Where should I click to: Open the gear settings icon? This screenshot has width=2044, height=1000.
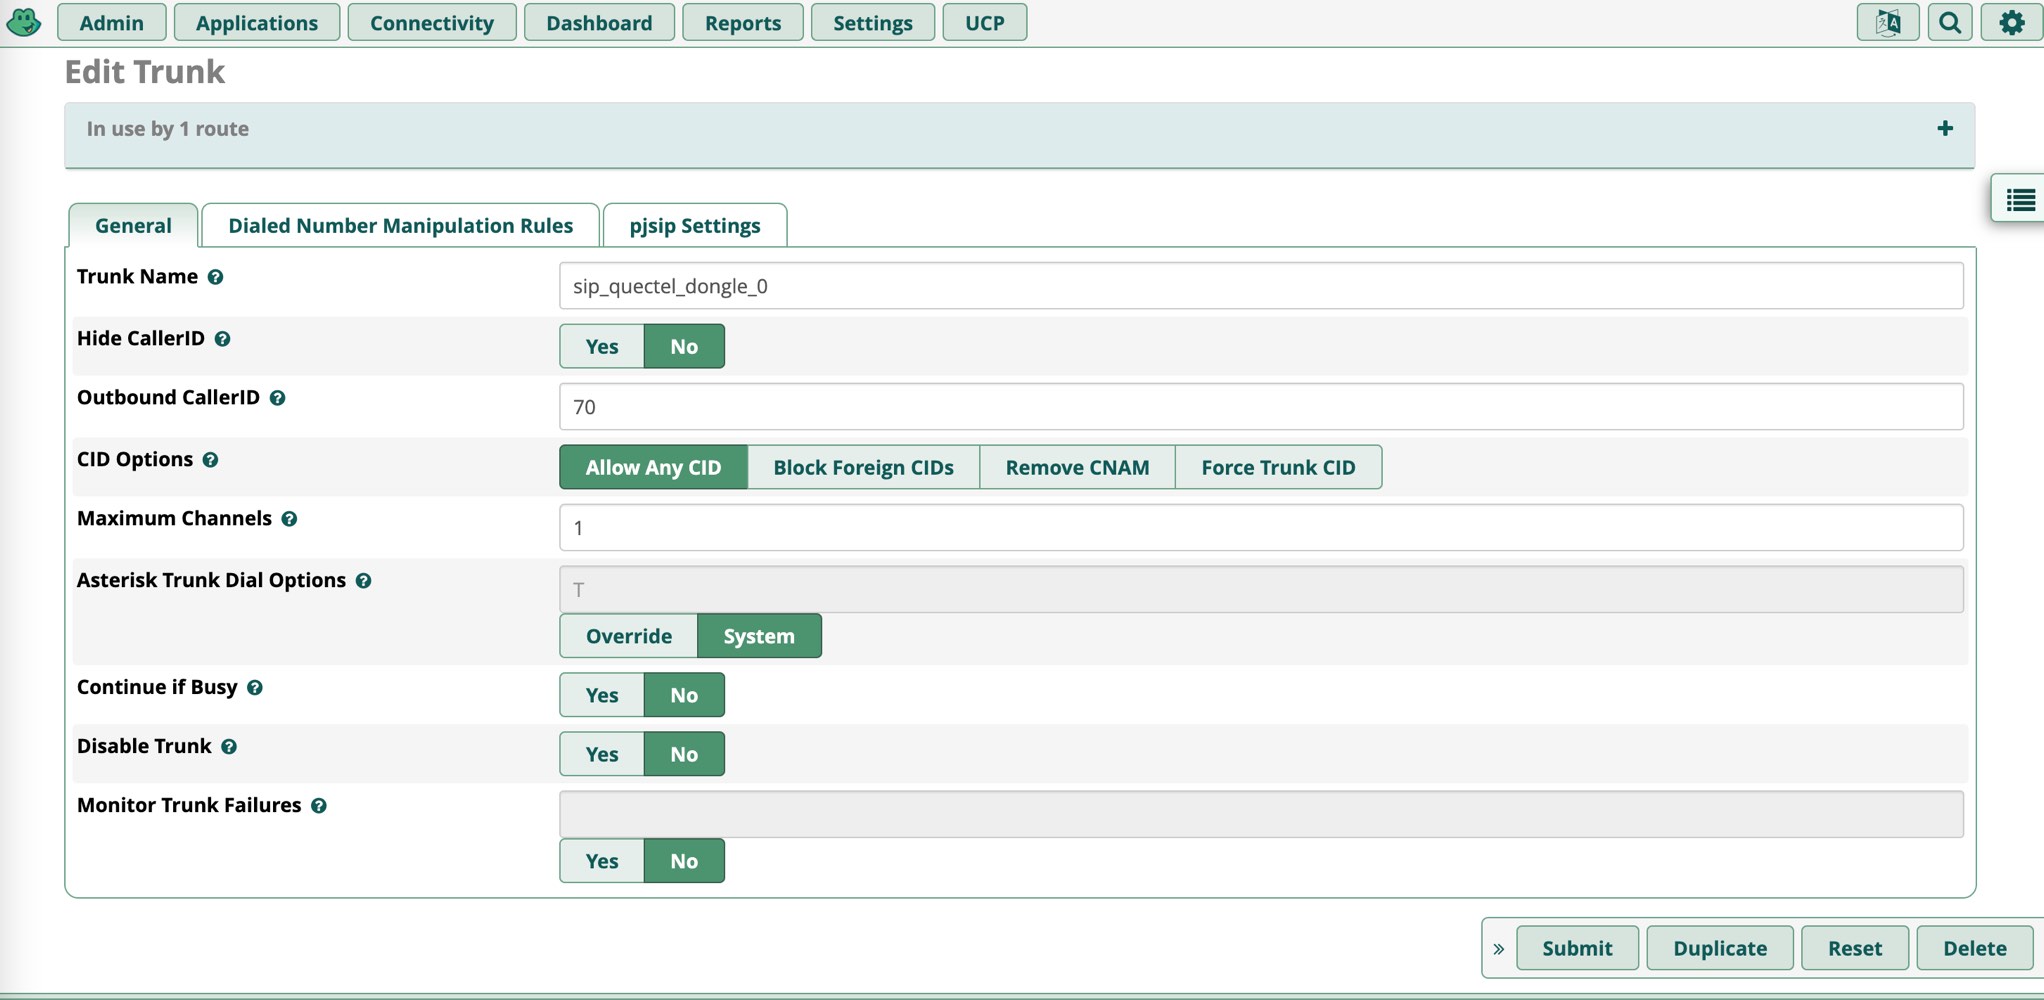(2011, 22)
